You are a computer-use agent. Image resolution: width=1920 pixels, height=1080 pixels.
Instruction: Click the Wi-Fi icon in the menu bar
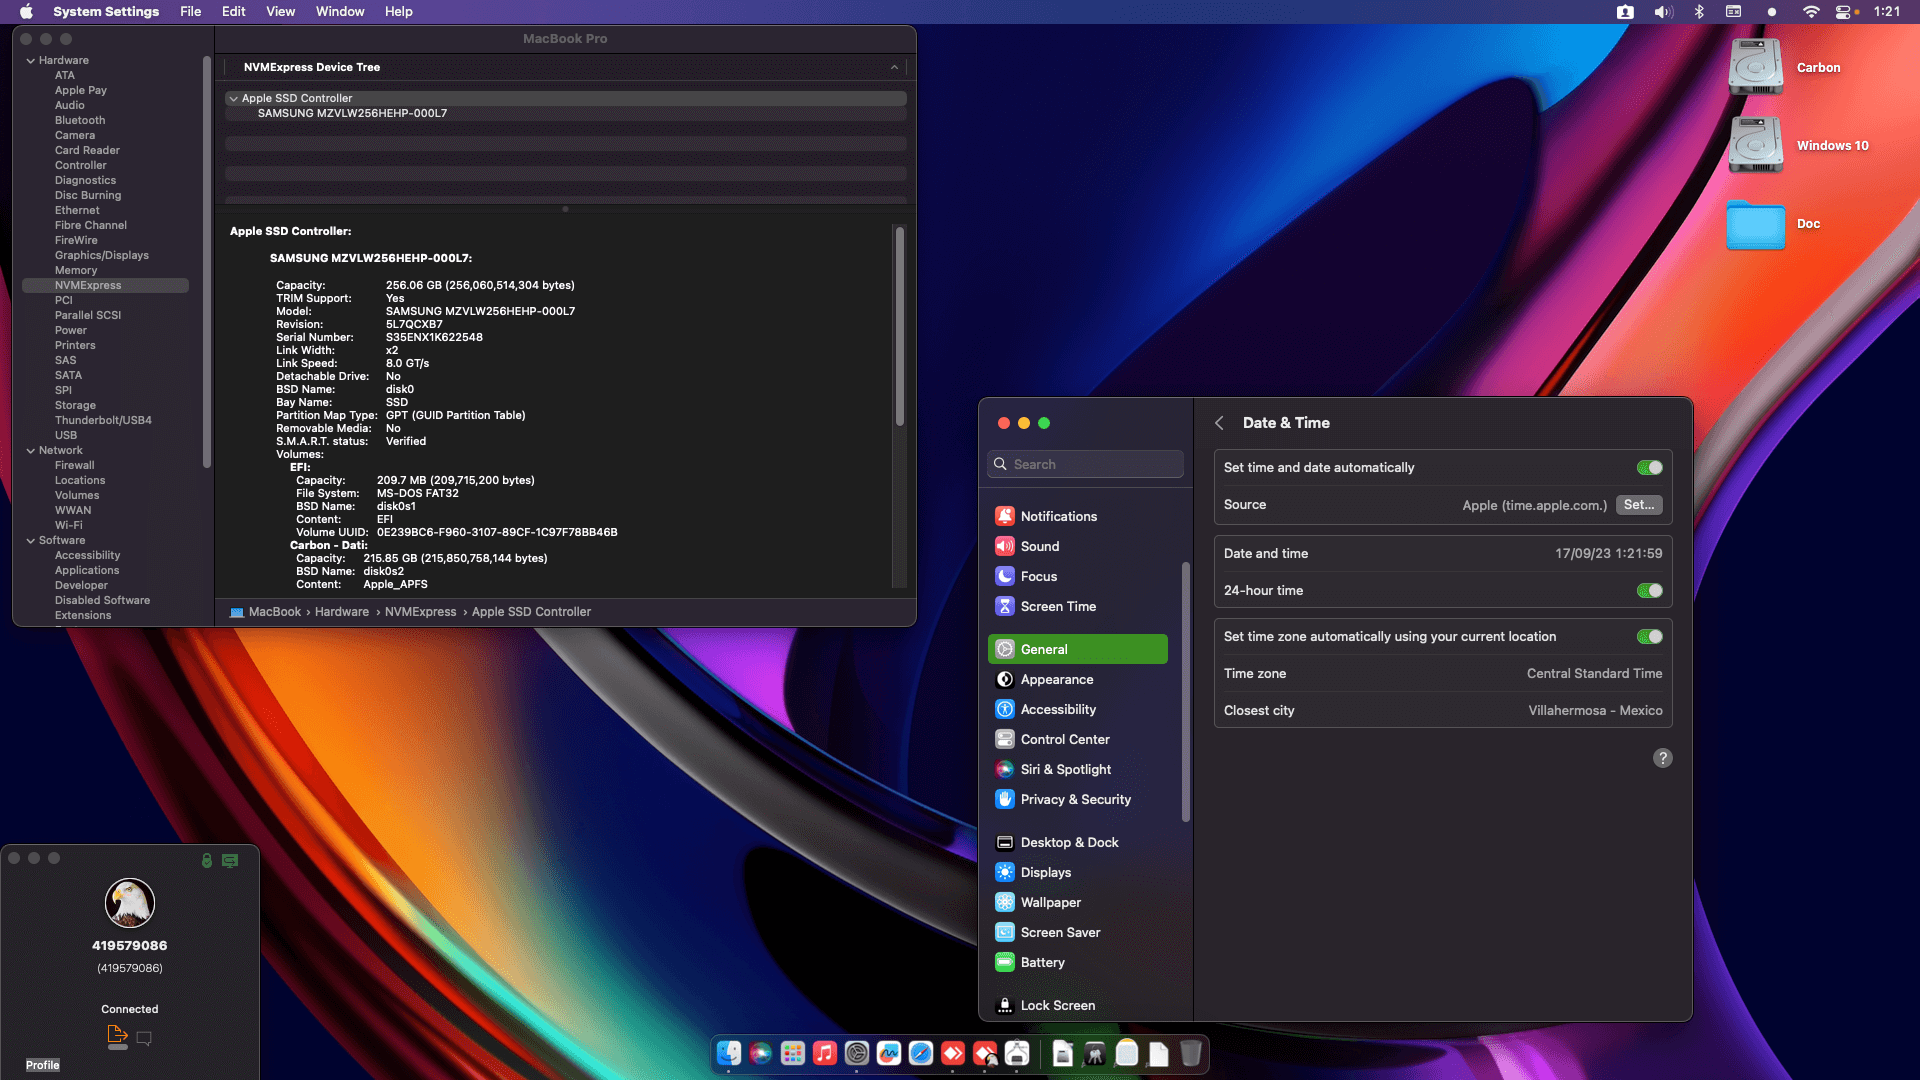[1810, 12]
